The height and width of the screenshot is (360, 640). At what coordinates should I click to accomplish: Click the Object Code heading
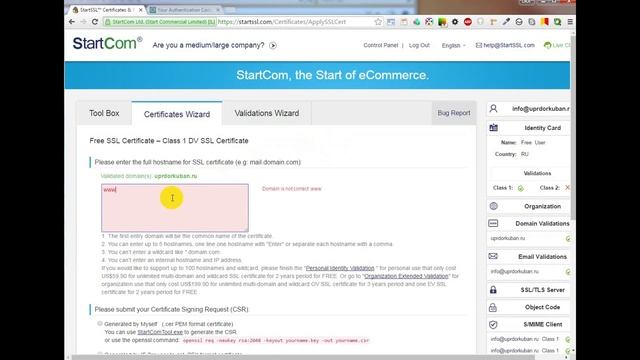click(542, 307)
